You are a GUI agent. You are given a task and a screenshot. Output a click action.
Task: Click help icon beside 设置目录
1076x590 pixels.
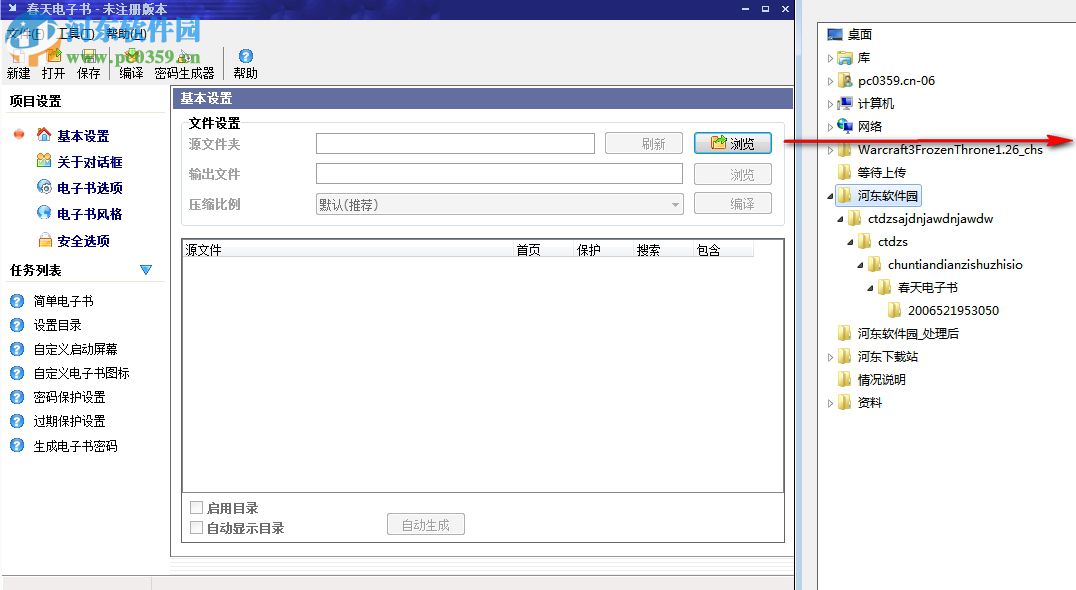point(17,324)
